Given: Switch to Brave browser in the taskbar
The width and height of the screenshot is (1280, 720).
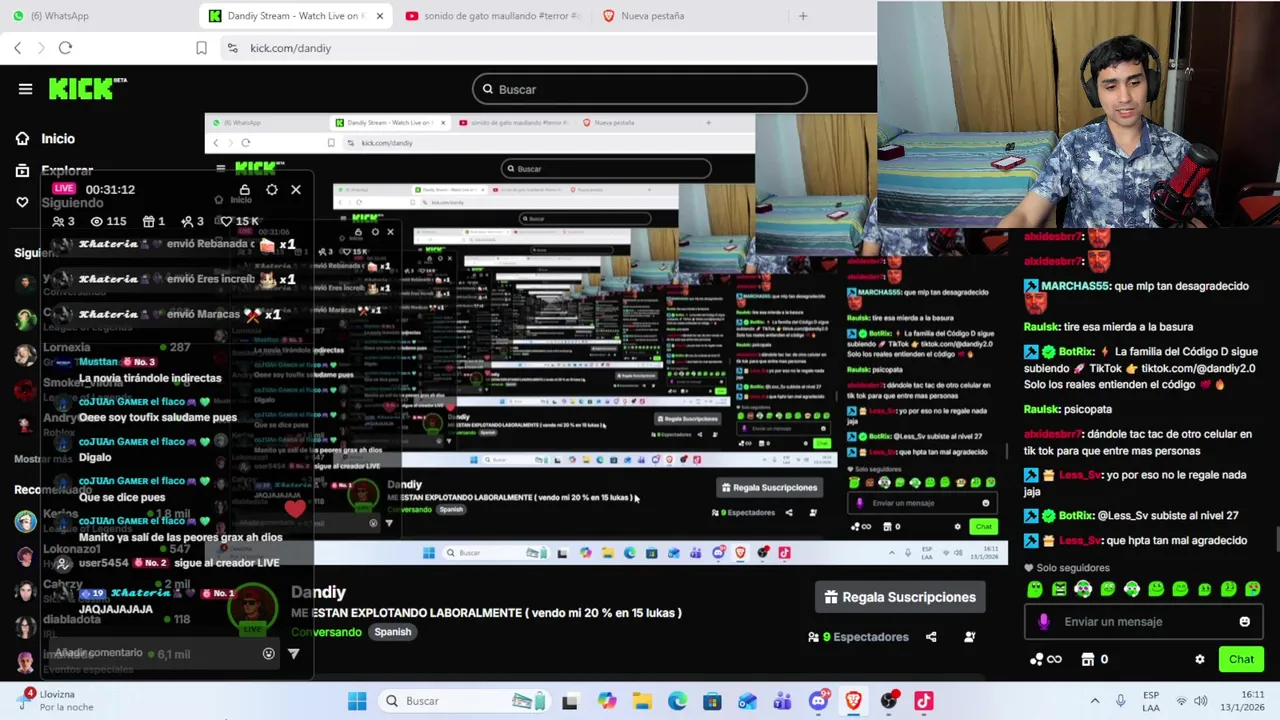Looking at the screenshot, I should (853, 701).
